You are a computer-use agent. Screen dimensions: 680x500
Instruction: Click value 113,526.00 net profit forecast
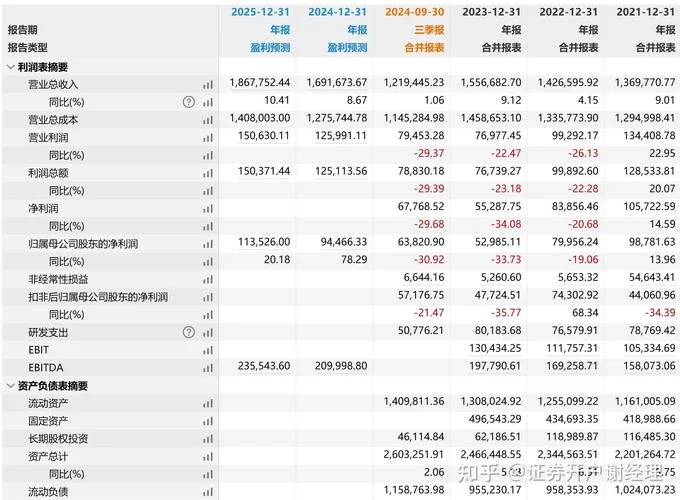pos(264,242)
